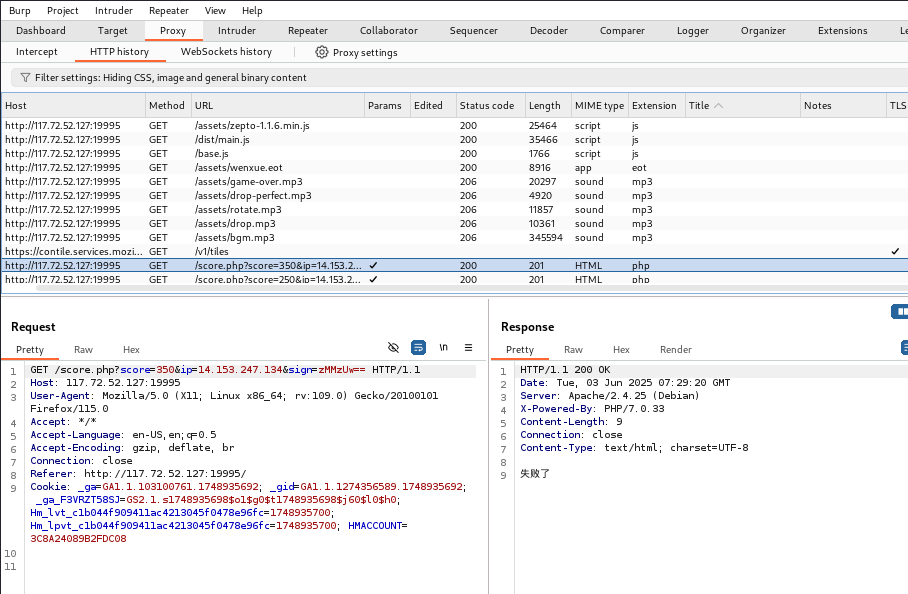Open Request editor hamburger menu
908x594 pixels.
click(468, 348)
